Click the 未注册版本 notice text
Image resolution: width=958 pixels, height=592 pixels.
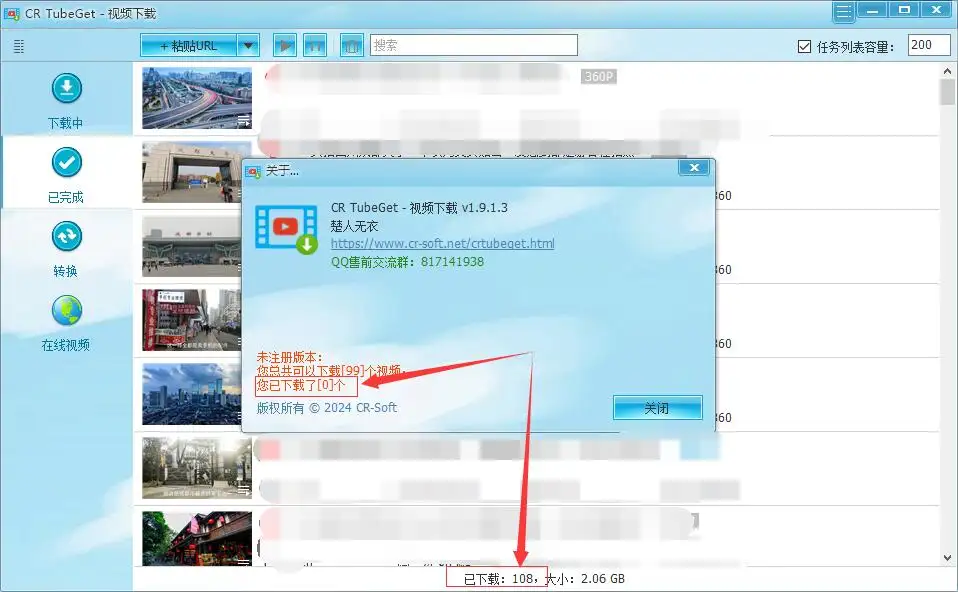click(x=289, y=357)
